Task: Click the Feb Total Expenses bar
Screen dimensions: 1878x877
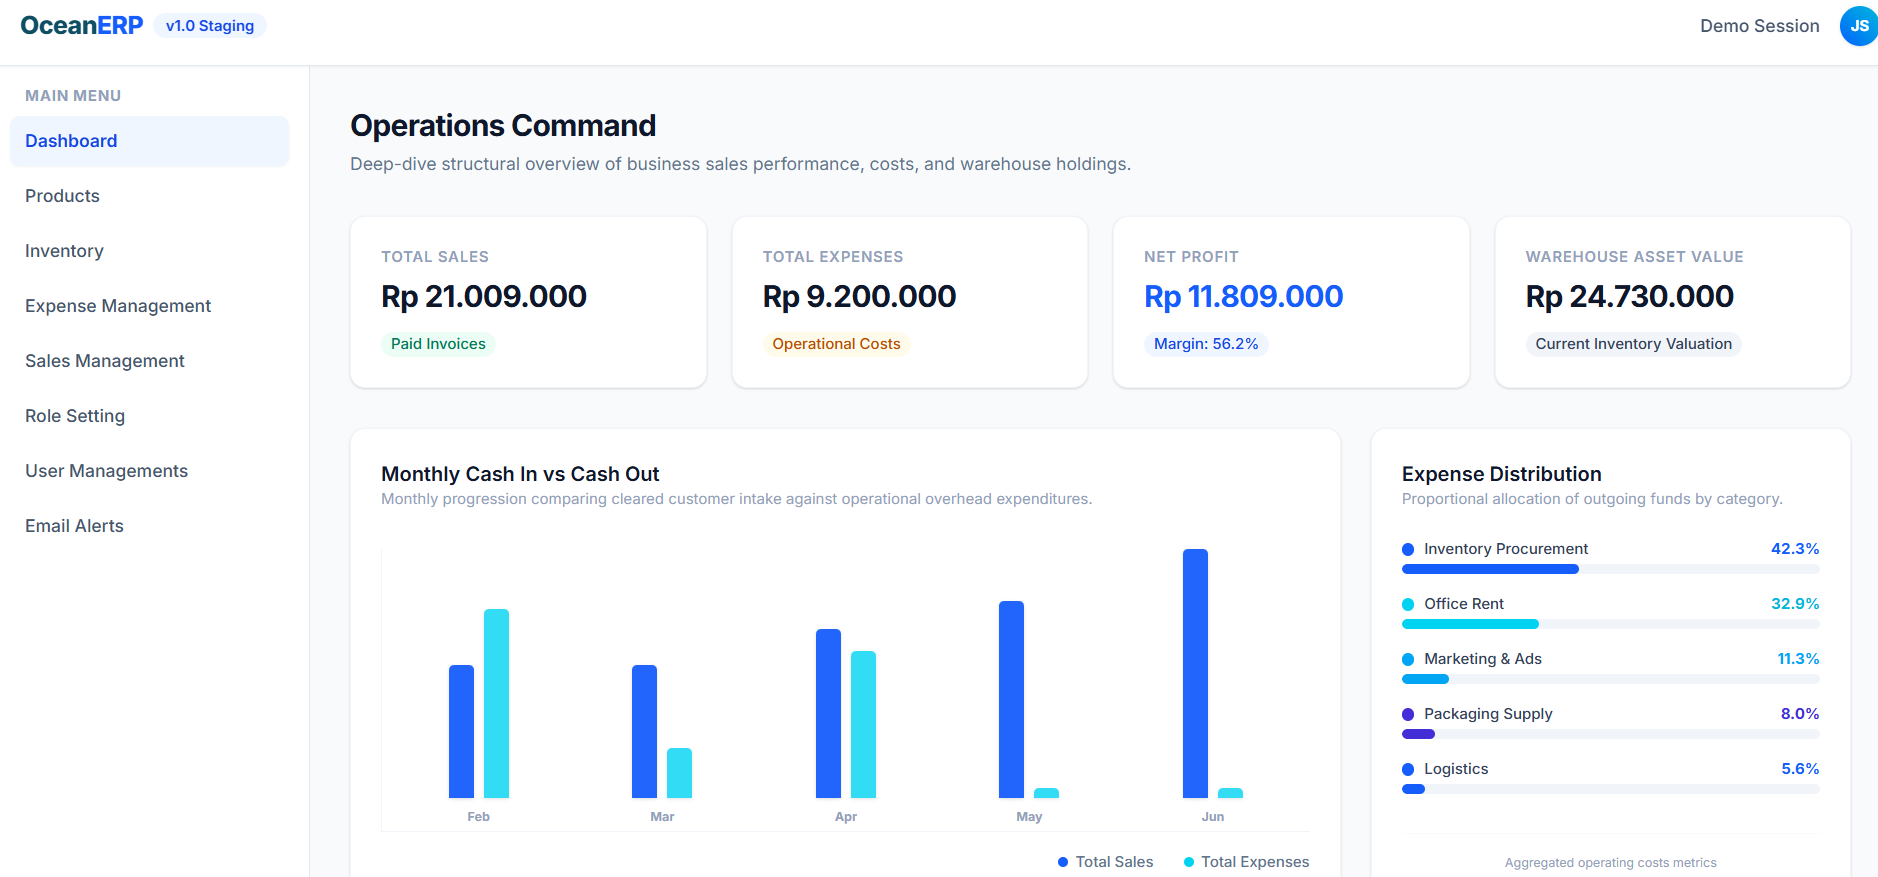Action: pos(496,703)
